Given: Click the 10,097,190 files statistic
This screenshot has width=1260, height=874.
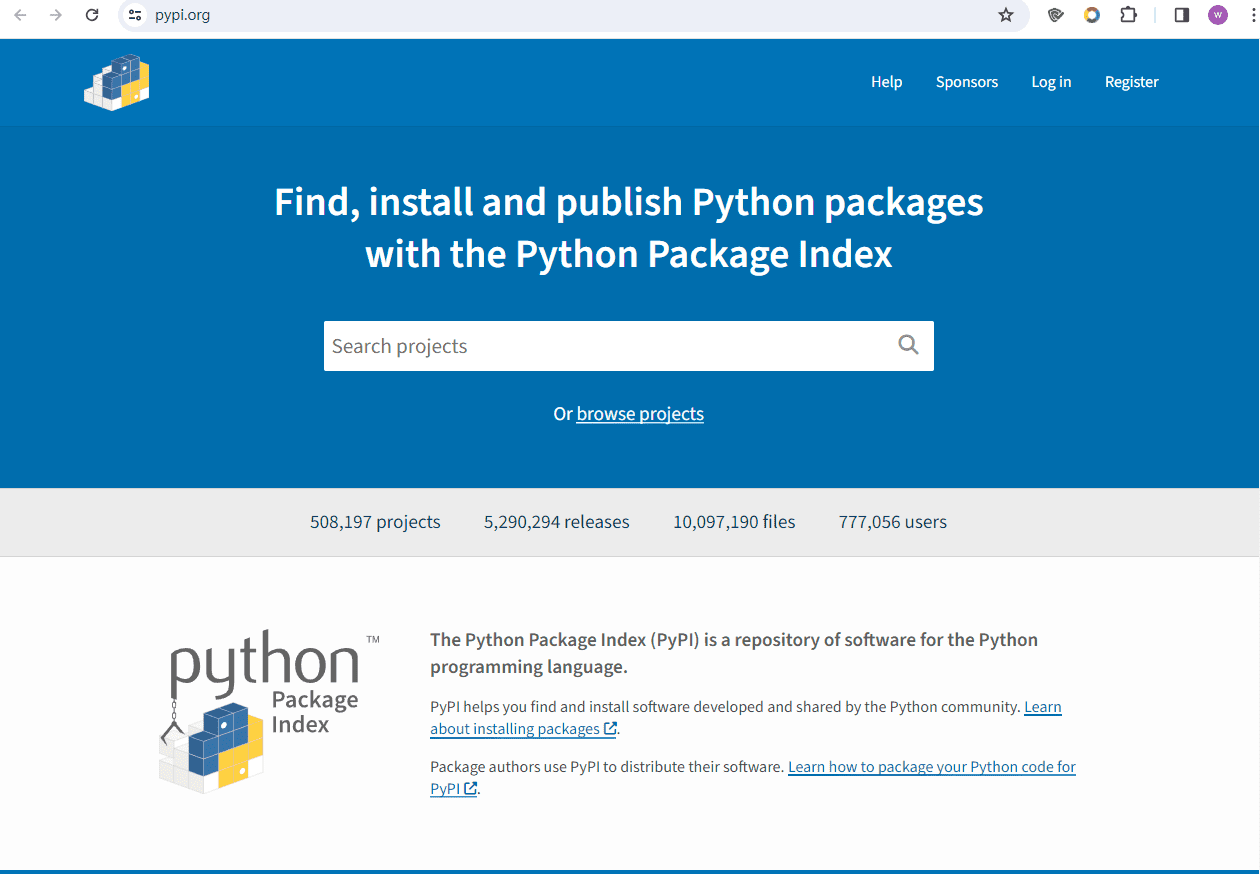Looking at the screenshot, I should [734, 522].
